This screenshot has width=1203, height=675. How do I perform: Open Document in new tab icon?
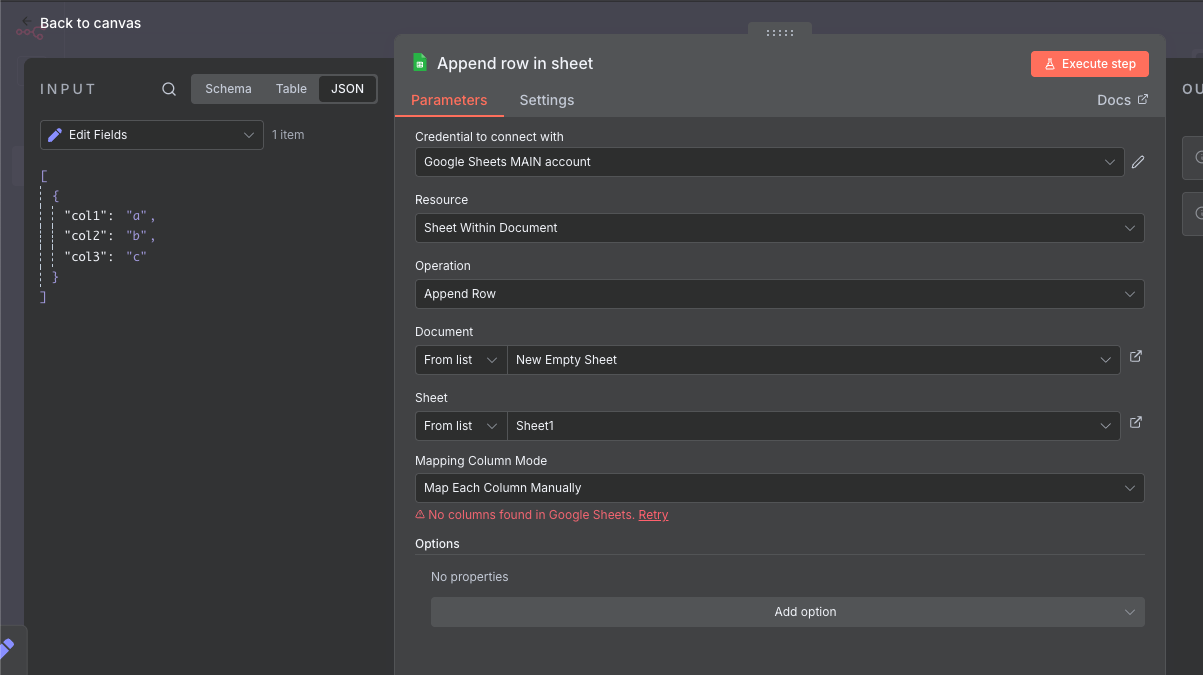1136,357
